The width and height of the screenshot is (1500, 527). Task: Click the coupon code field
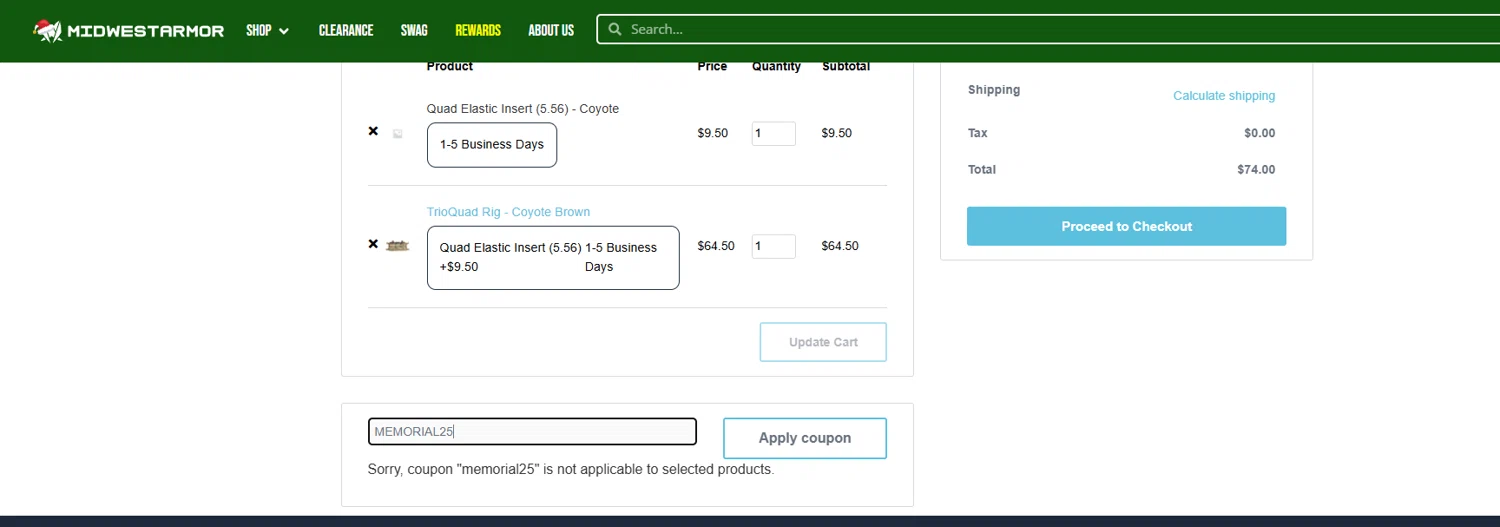click(532, 432)
